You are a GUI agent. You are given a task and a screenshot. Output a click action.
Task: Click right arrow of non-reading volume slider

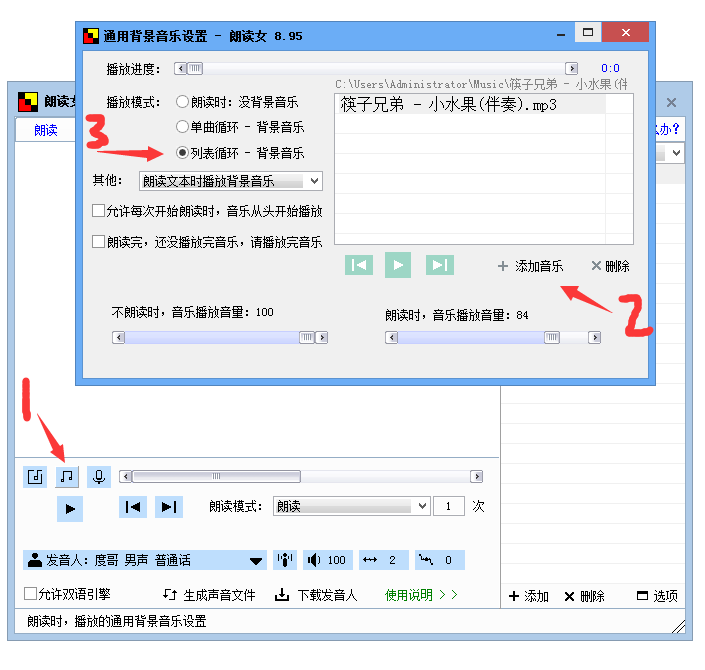tap(321, 337)
